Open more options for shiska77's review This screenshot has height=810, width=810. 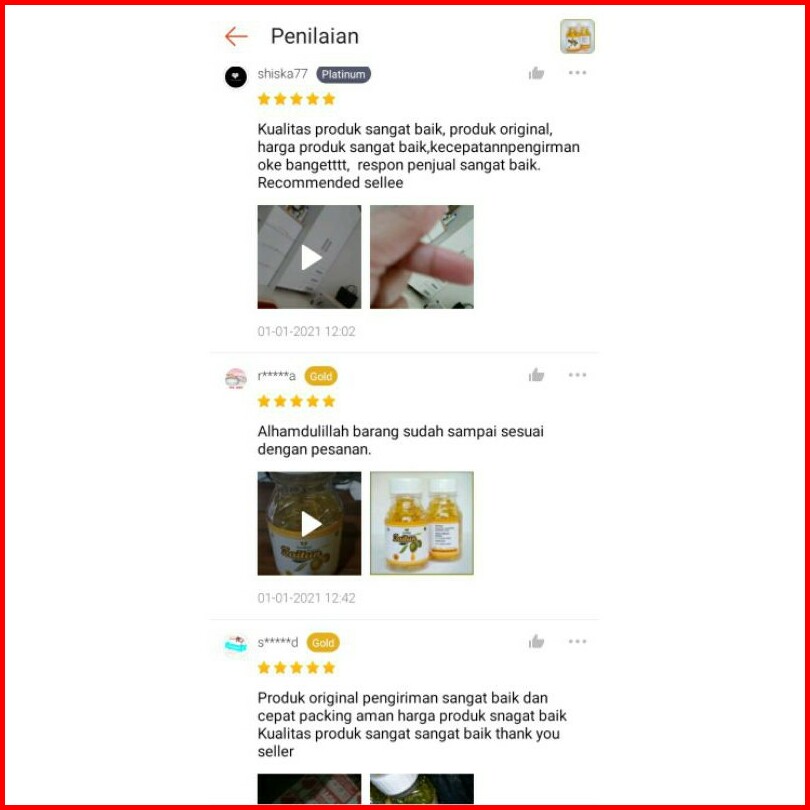[x=577, y=73]
